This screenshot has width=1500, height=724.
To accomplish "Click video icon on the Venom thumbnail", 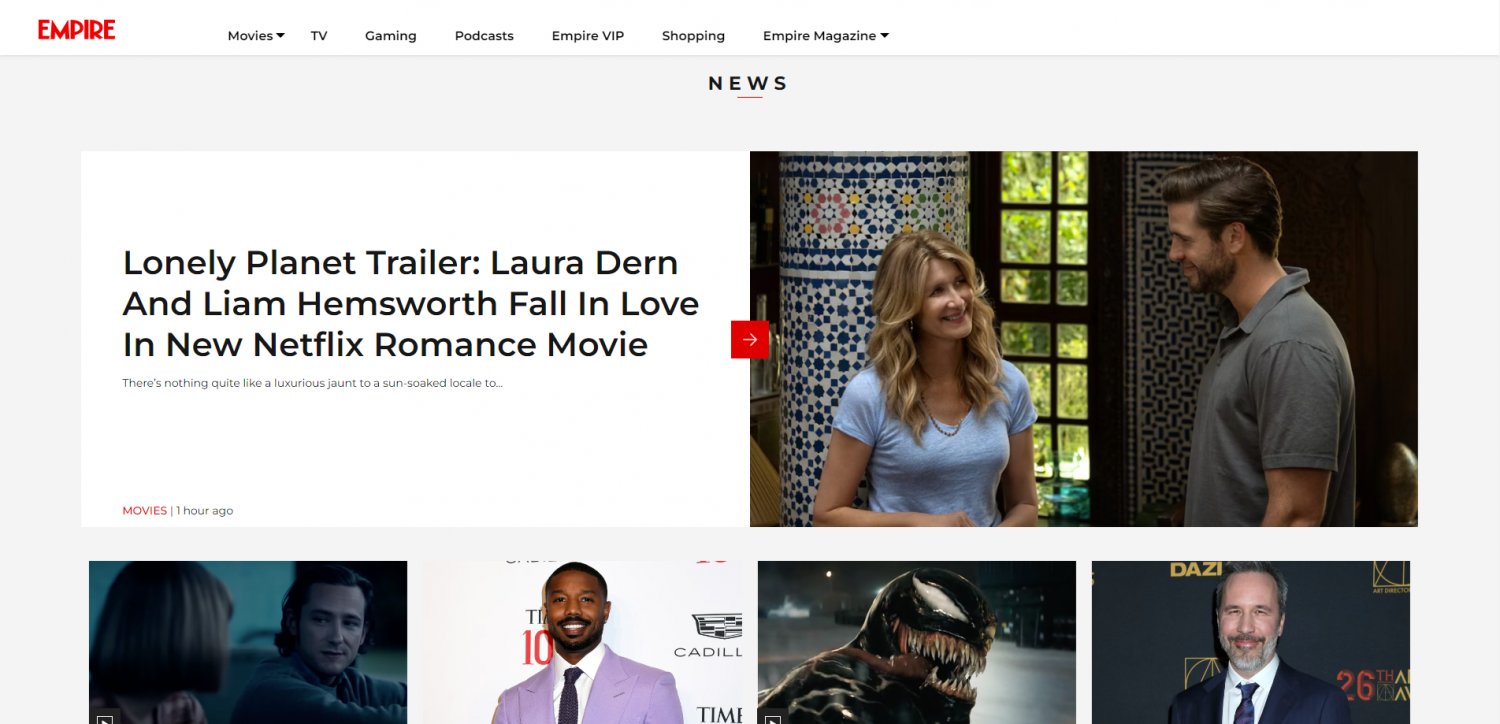I will pyautogui.click(x=773, y=716).
